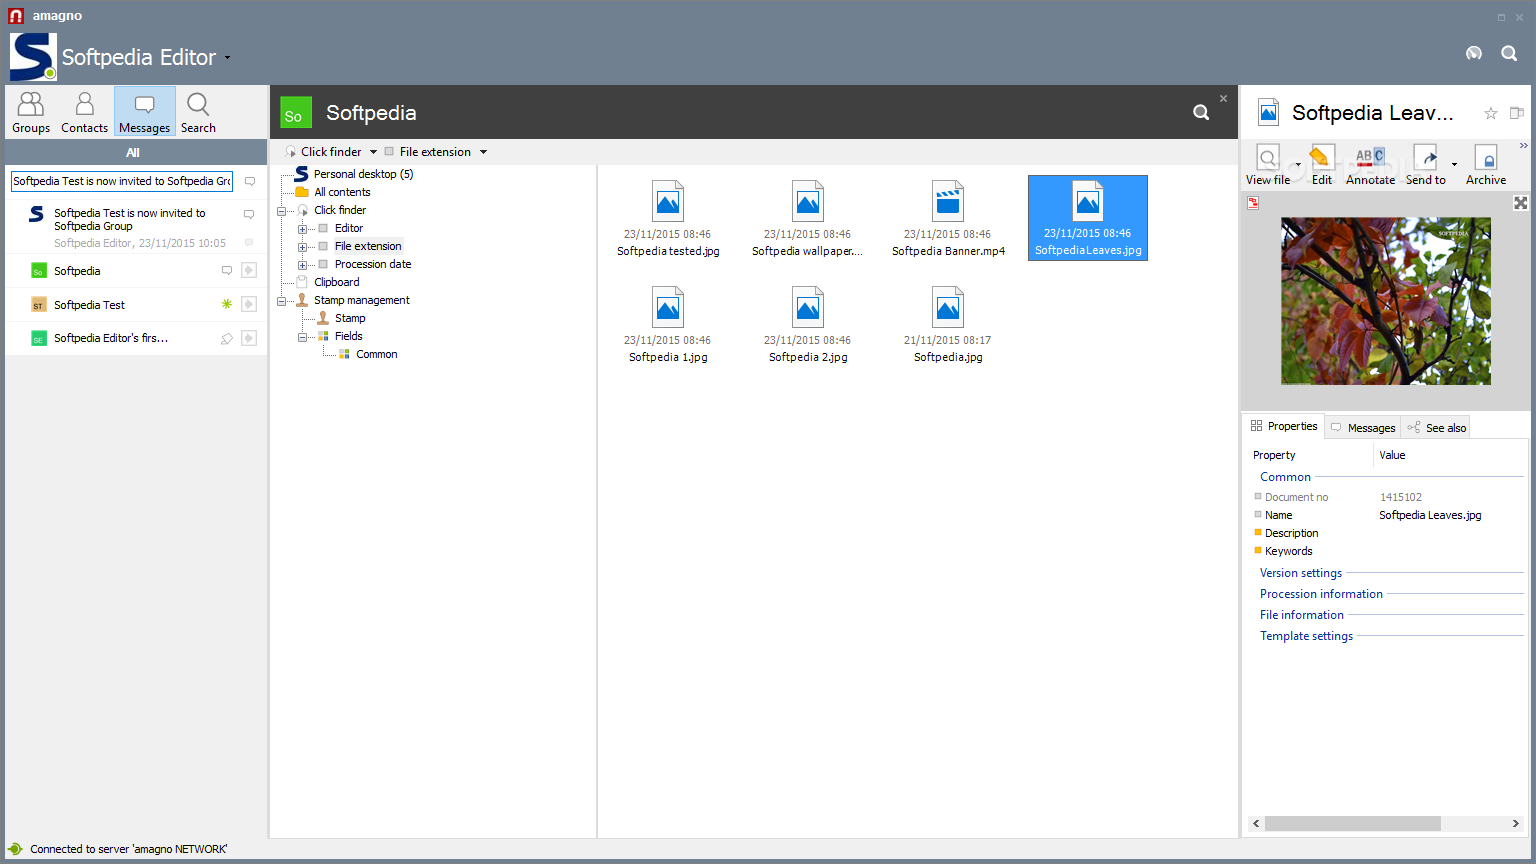Click the green asterisk on Softpedia Test row
1536x864 pixels.
(227, 304)
